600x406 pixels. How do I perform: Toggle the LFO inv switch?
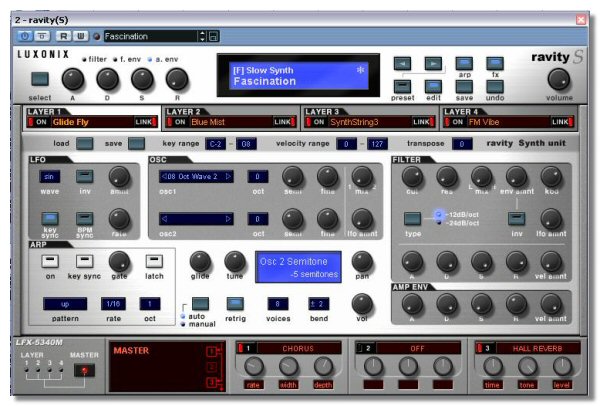[x=85, y=177]
